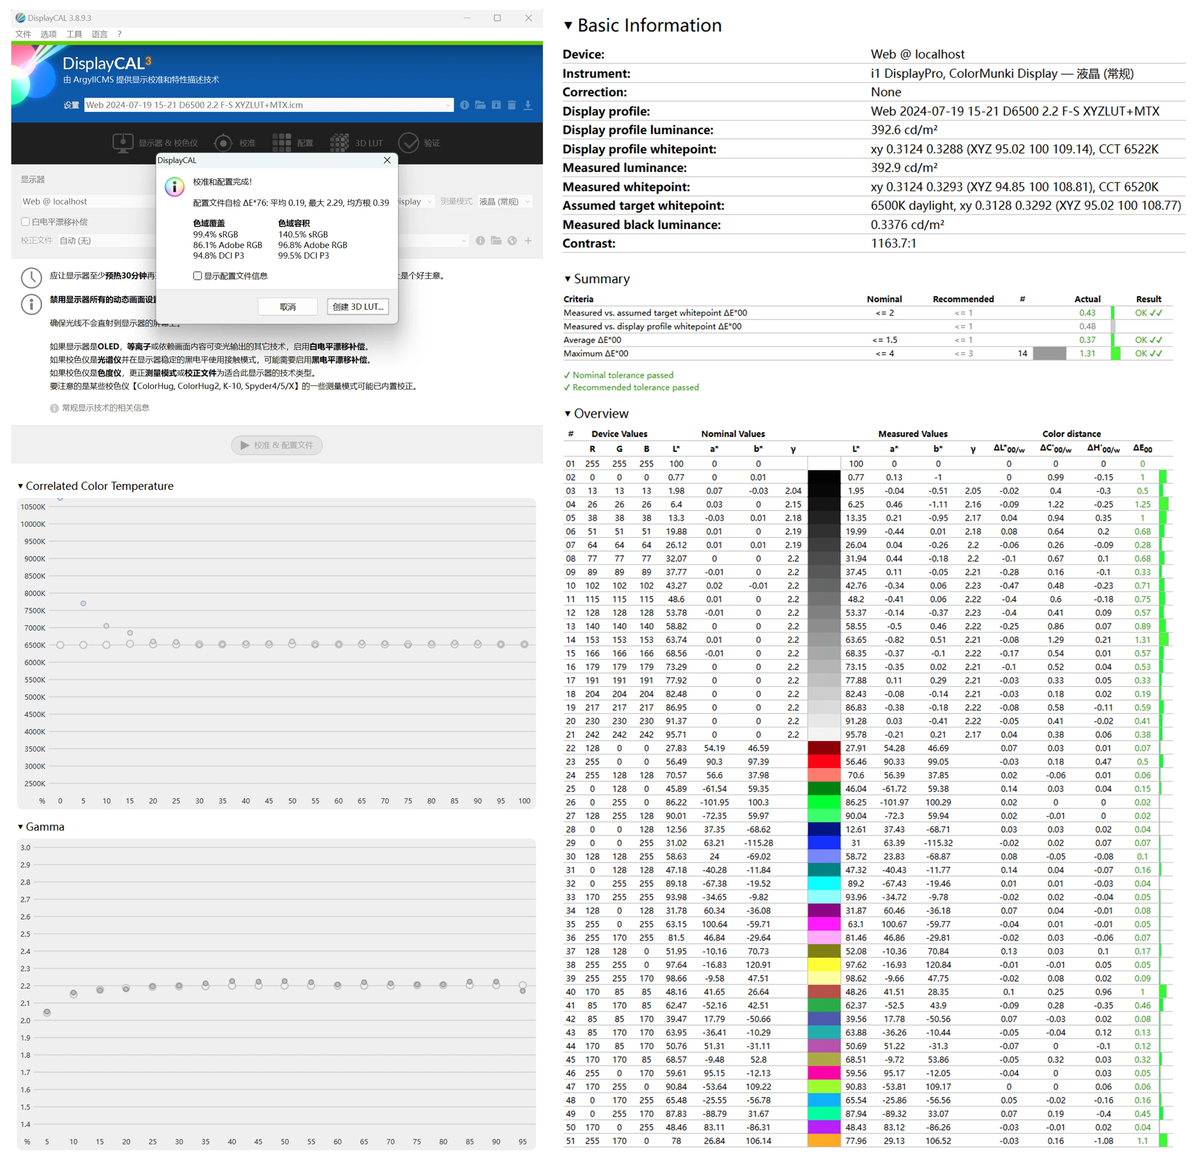Enable 白电平漂移补偿 checkbox
The height and width of the screenshot is (1164, 1192).
[25, 222]
